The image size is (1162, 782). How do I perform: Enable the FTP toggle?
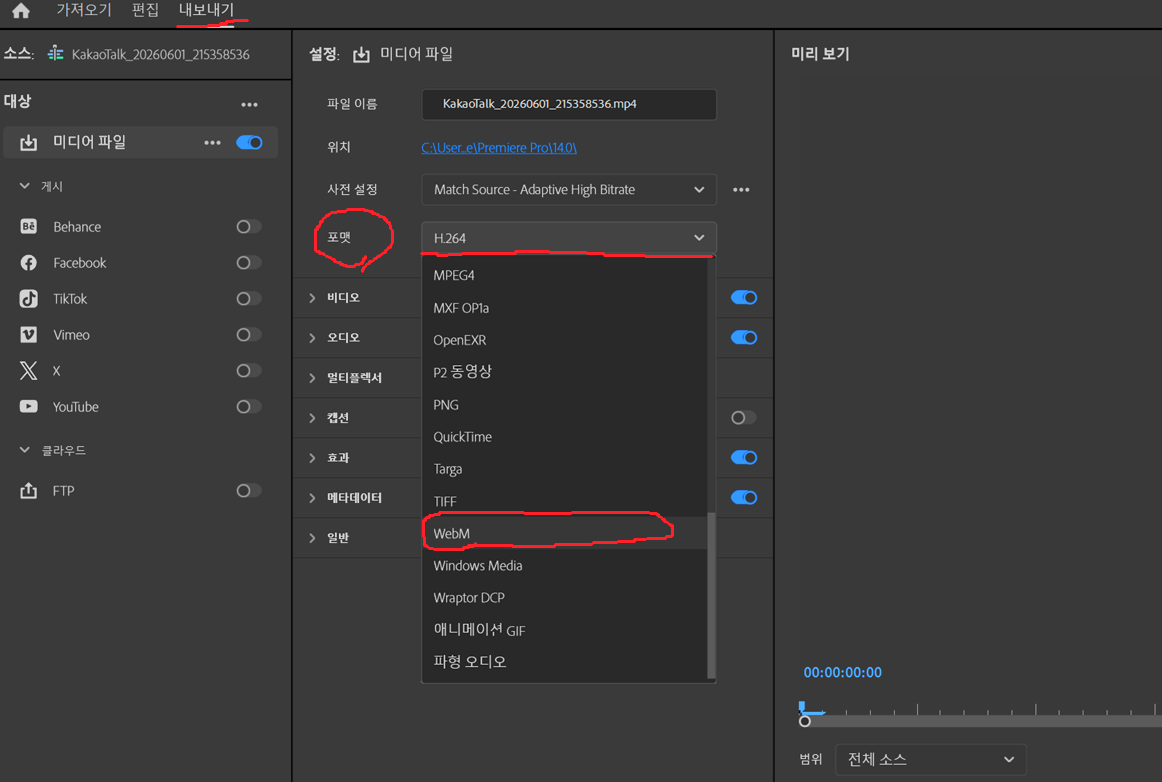248,490
